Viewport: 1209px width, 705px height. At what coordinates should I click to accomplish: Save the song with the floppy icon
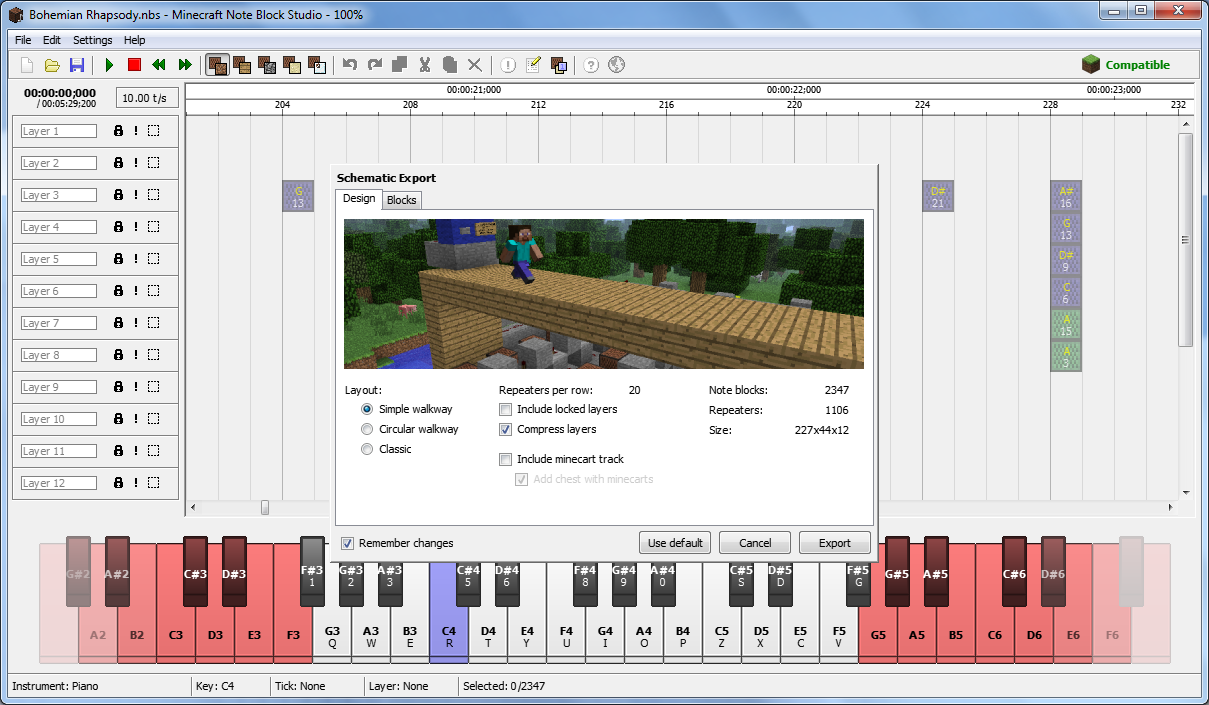click(77, 65)
